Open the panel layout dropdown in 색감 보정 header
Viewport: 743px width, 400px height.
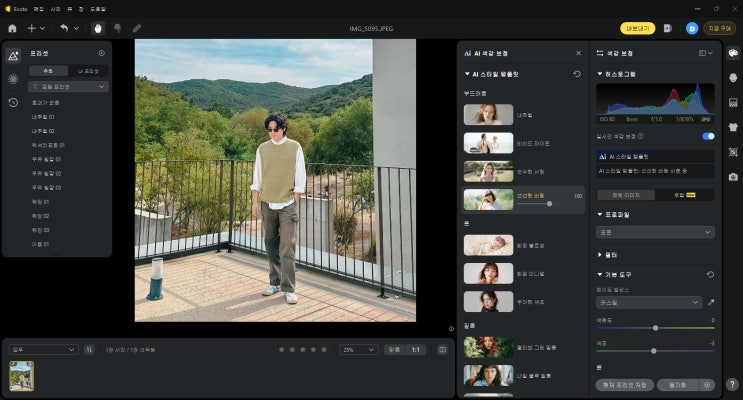pos(706,53)
